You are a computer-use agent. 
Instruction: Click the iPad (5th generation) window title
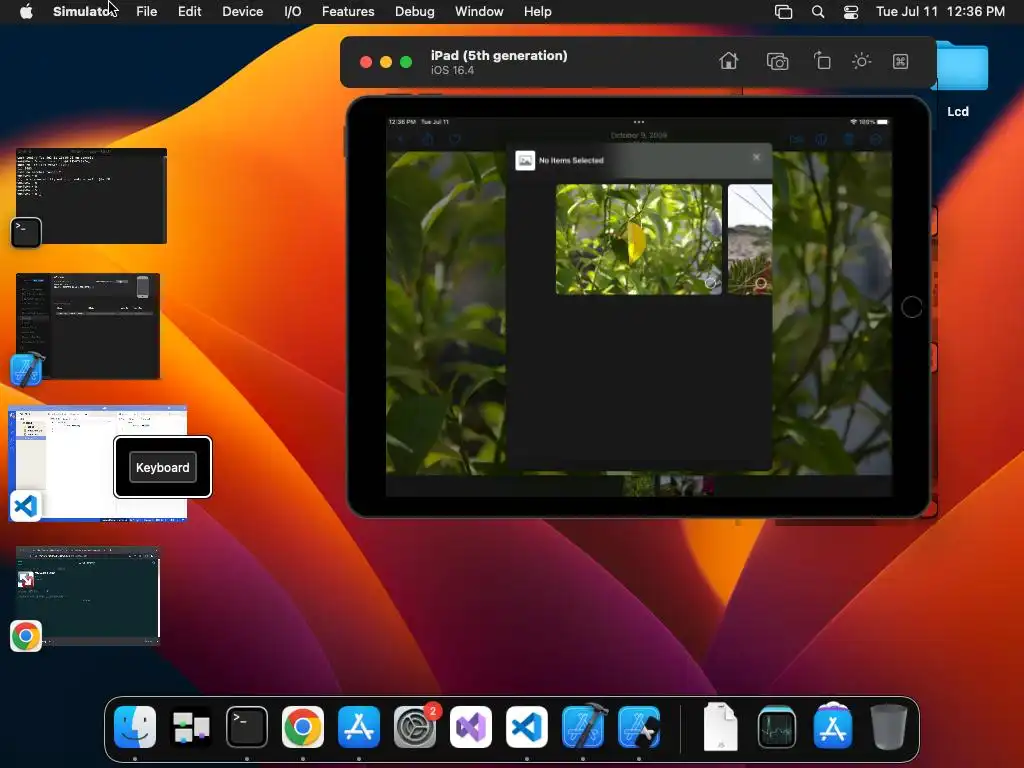(x=499, y=56)
